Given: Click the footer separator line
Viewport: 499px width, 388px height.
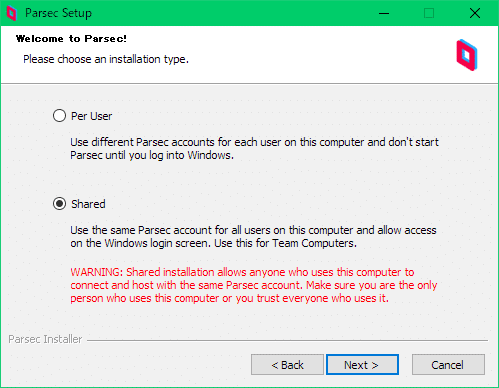Looking at the screenshot, I should coord(287,340).
